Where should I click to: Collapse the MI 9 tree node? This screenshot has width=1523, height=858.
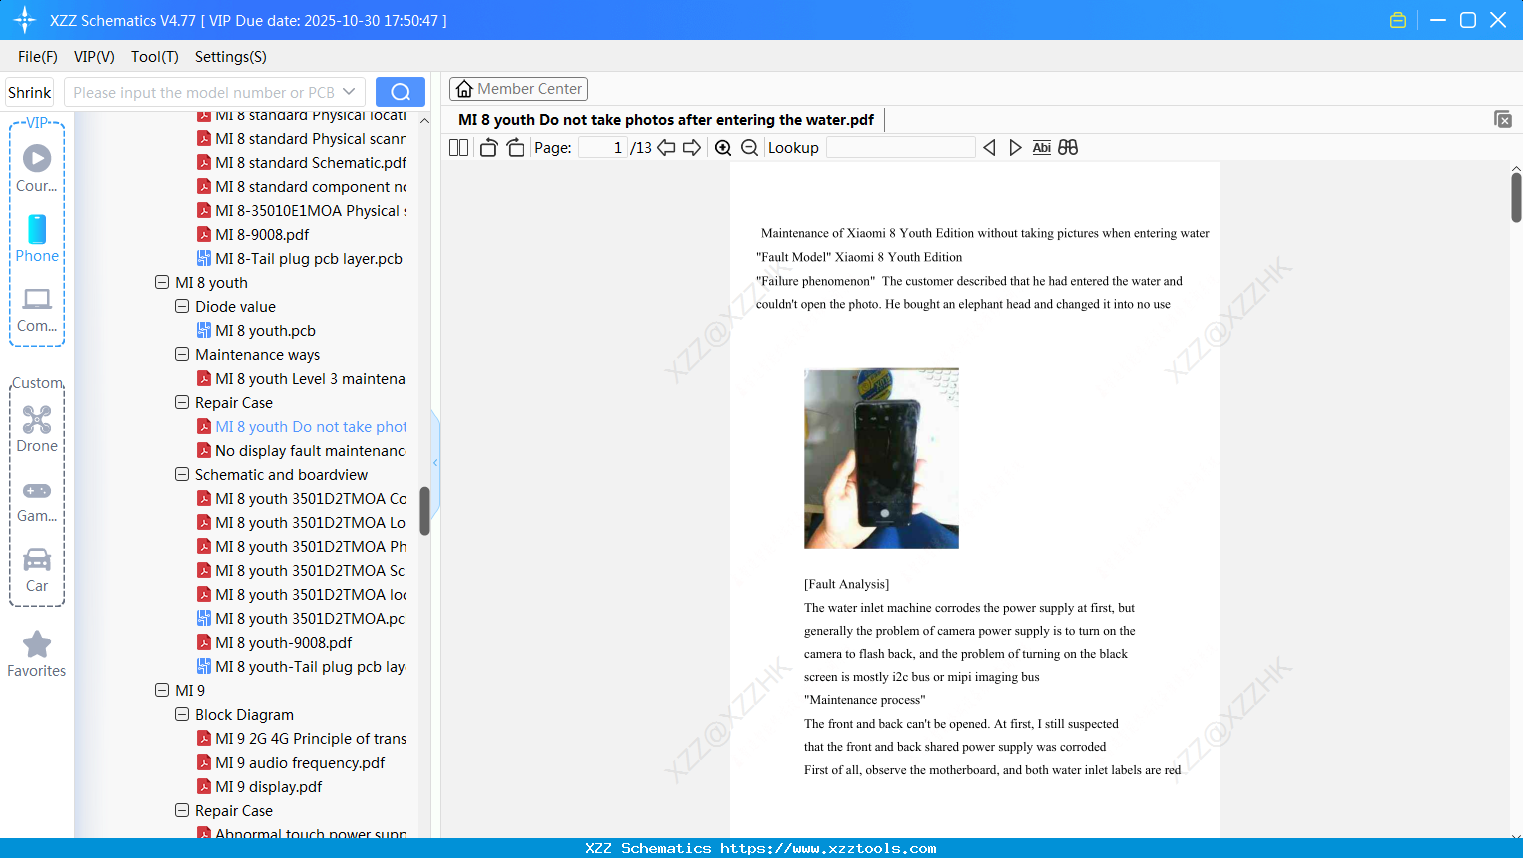[162, 691]
